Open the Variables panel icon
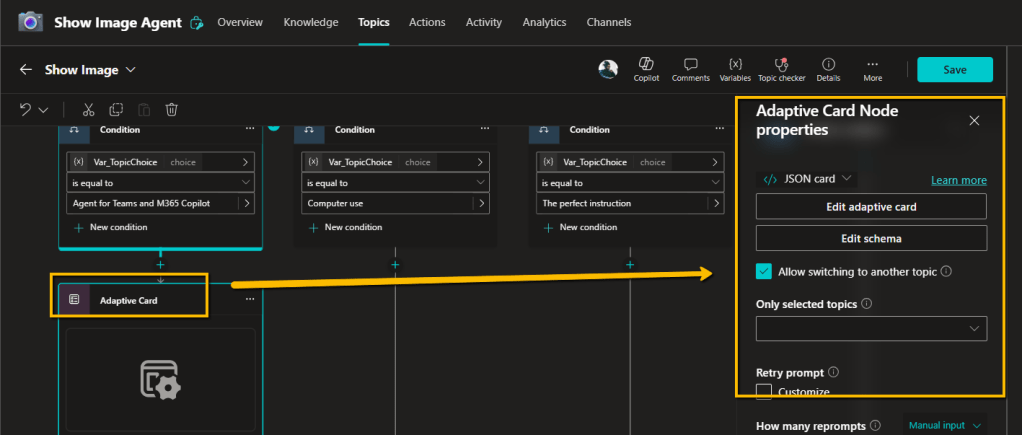This screenshot has height=435, width=1022. click(x=735, y=64)
